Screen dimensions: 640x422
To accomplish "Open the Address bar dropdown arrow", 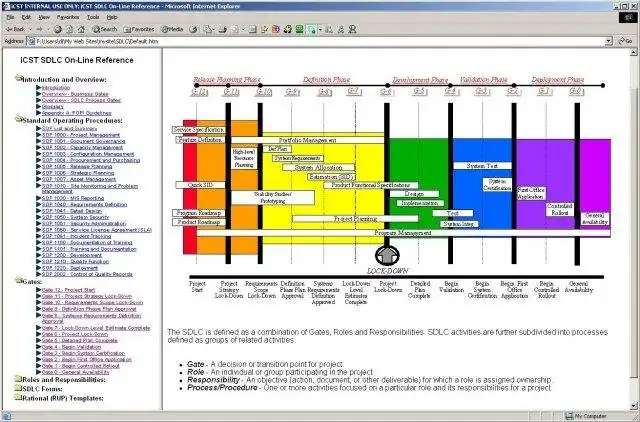I will tap(609, 41).
